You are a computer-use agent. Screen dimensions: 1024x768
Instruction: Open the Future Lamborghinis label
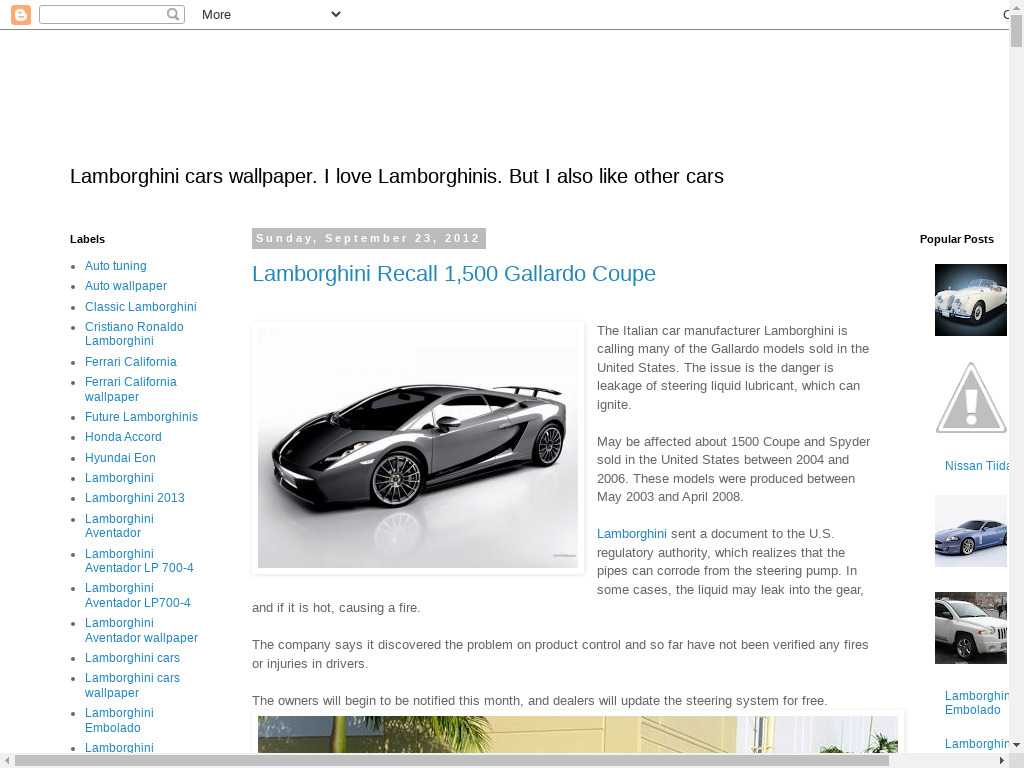(141, 417)
